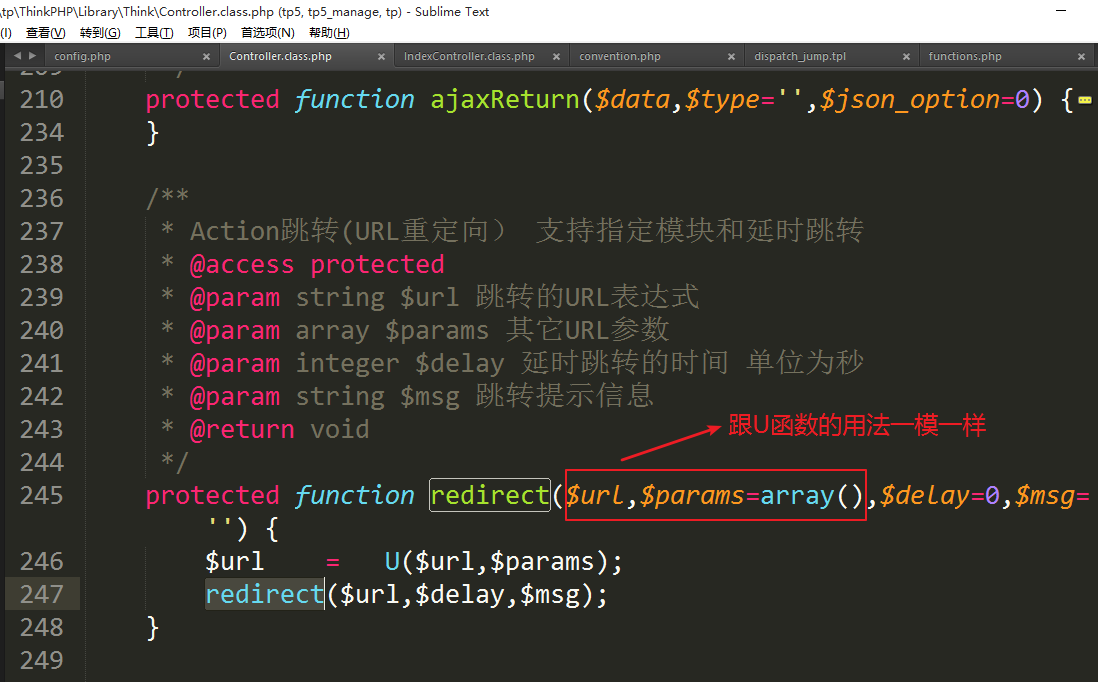Image resolution: width=1098 pixels, height=682 pixels.
Task: Switch to the dispatch_jump.tpl tab
Action: point(799,57)
